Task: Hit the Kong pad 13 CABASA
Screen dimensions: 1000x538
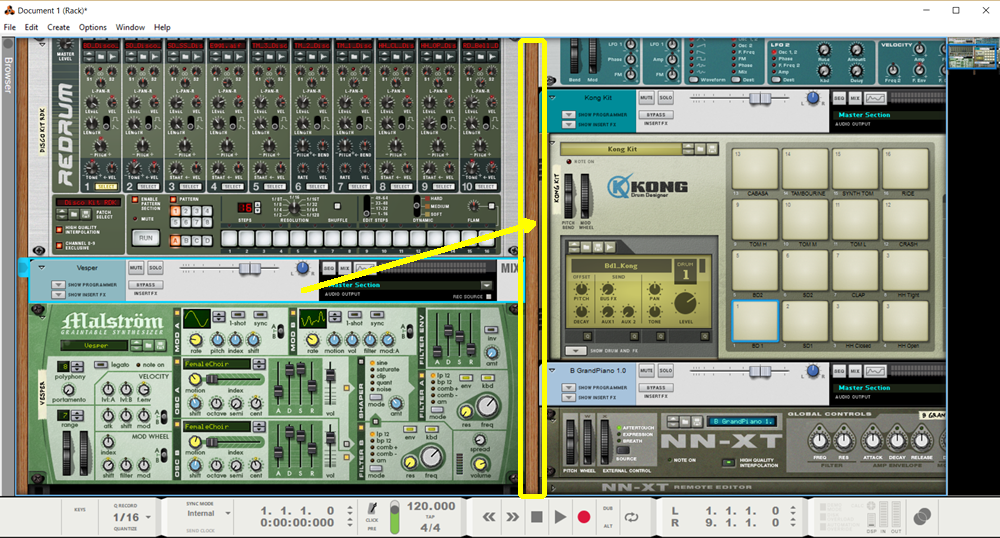Action: (x=756, y=168)
